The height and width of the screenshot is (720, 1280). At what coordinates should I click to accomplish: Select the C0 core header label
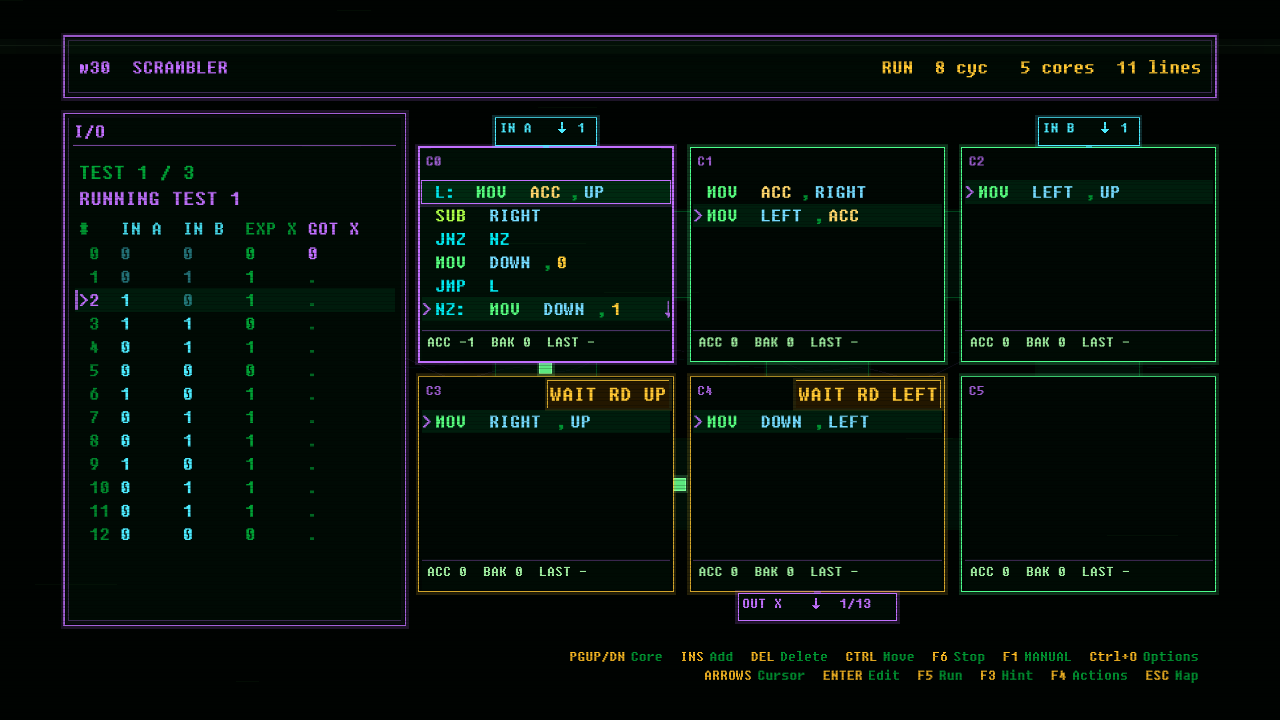tap(434, 161)
